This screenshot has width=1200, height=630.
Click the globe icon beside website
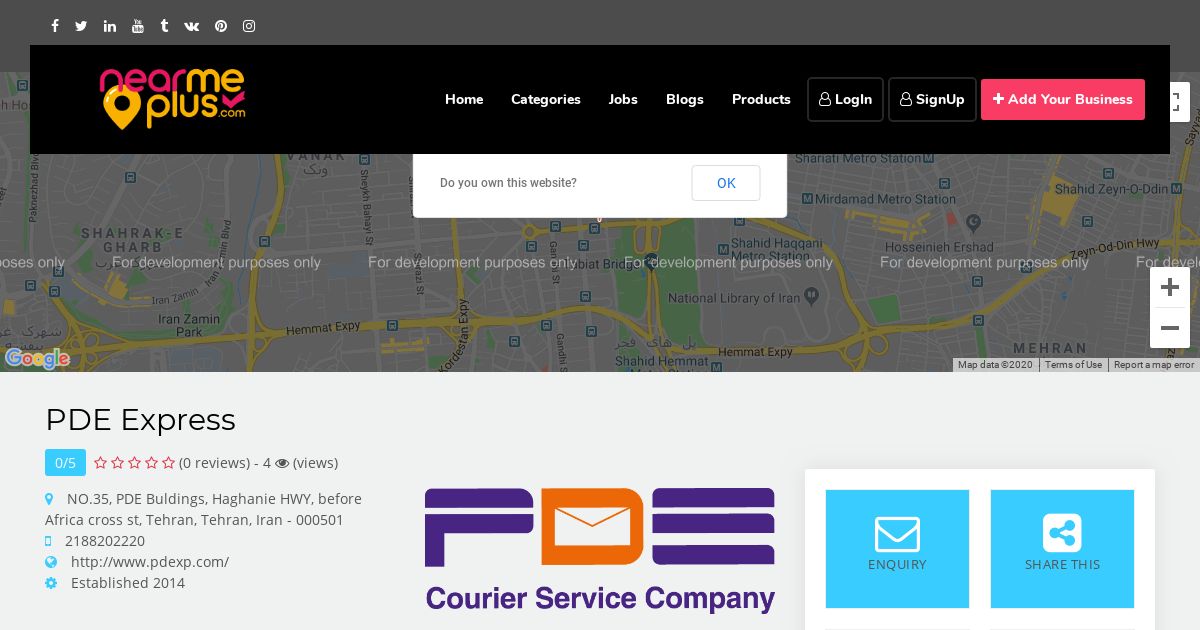pyautogui.click(x=51, y=562)
